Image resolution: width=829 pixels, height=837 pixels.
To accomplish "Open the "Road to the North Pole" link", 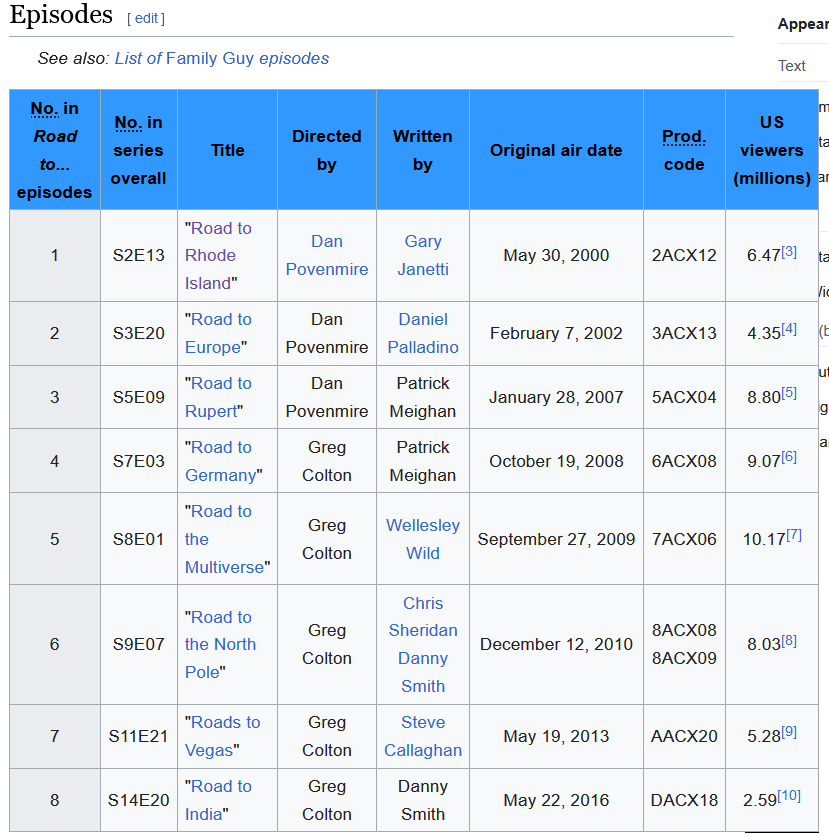I will click(x=220, y=644).
